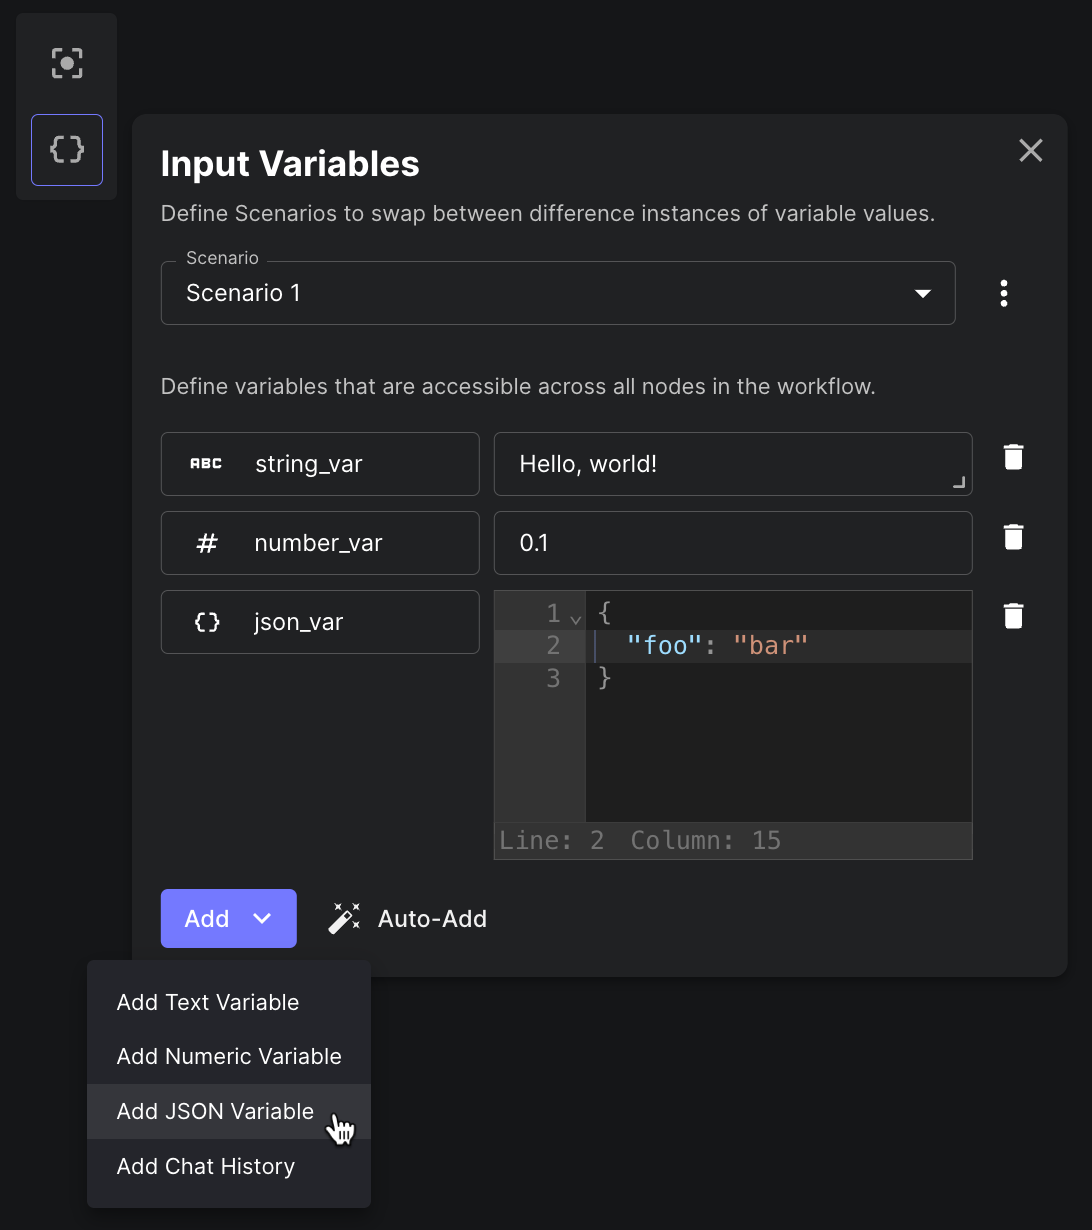Expand the Add button dropdown arrow

point(263,917)
